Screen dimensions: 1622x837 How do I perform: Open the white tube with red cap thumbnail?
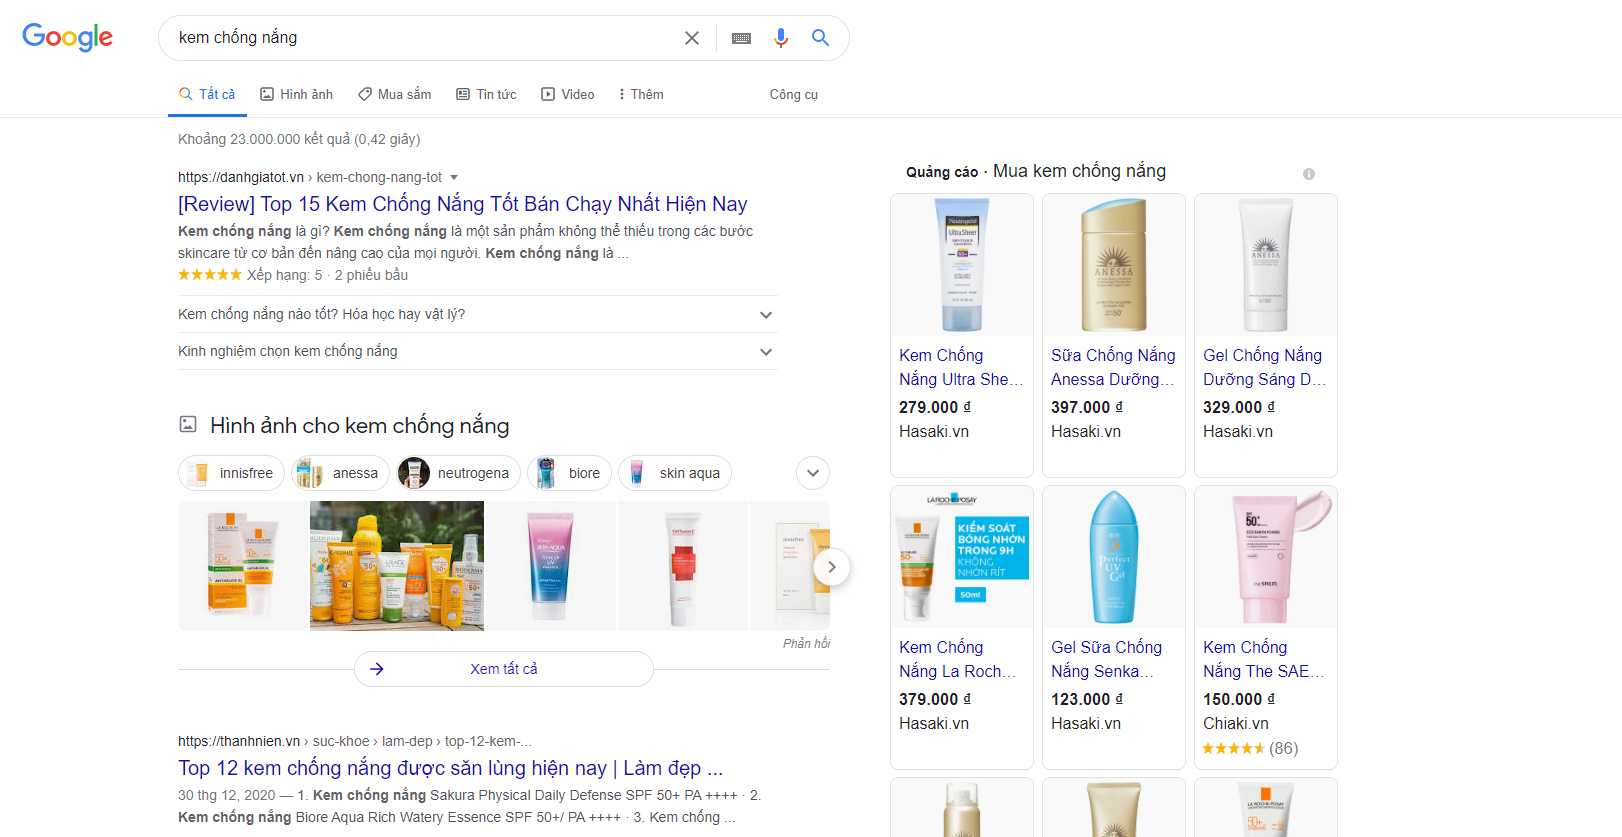(683, 566)
